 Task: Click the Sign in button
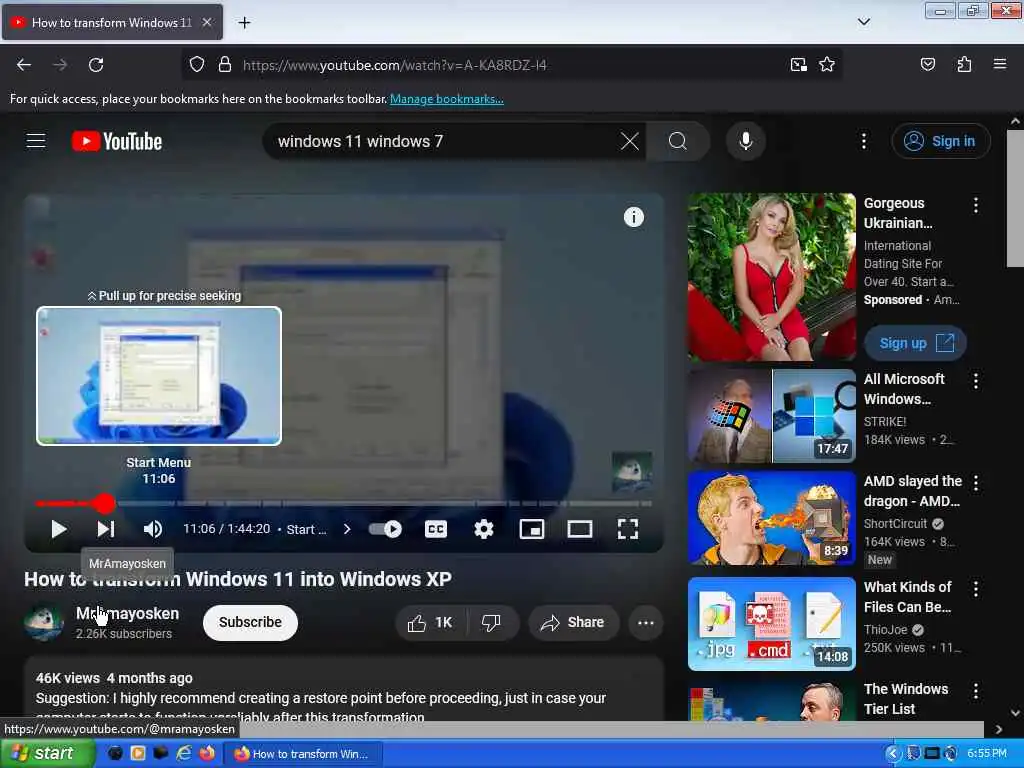point(940,141)
